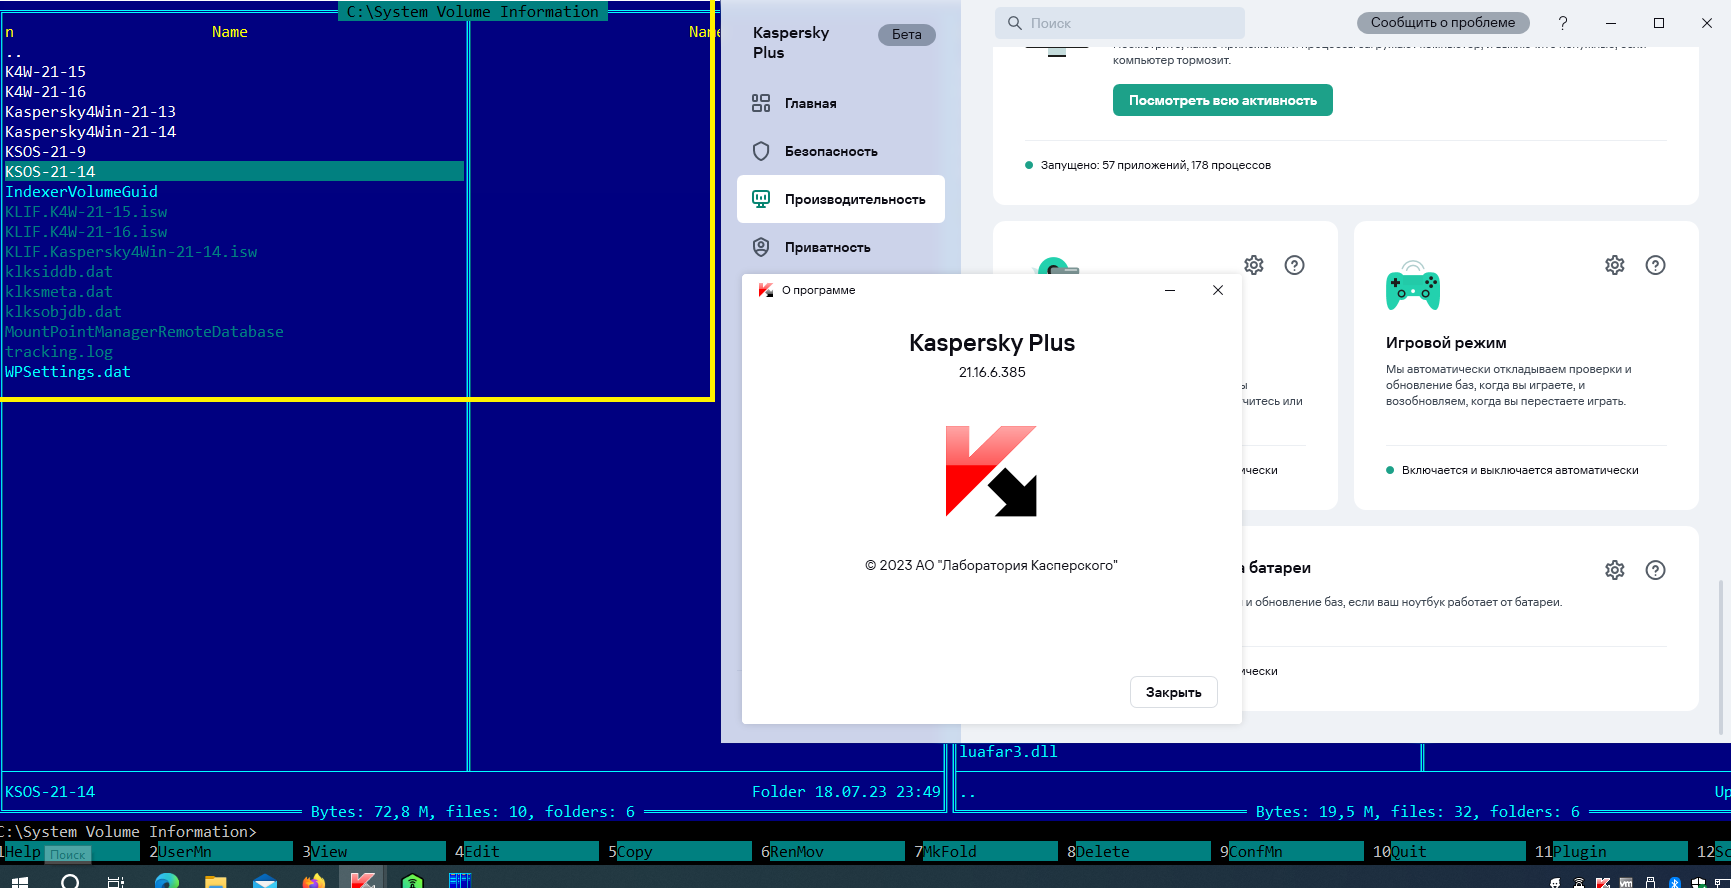Click Kaspersky icon on the taskbar
The width and height of the screenshot is (1731, 888).
coord(363,879)
